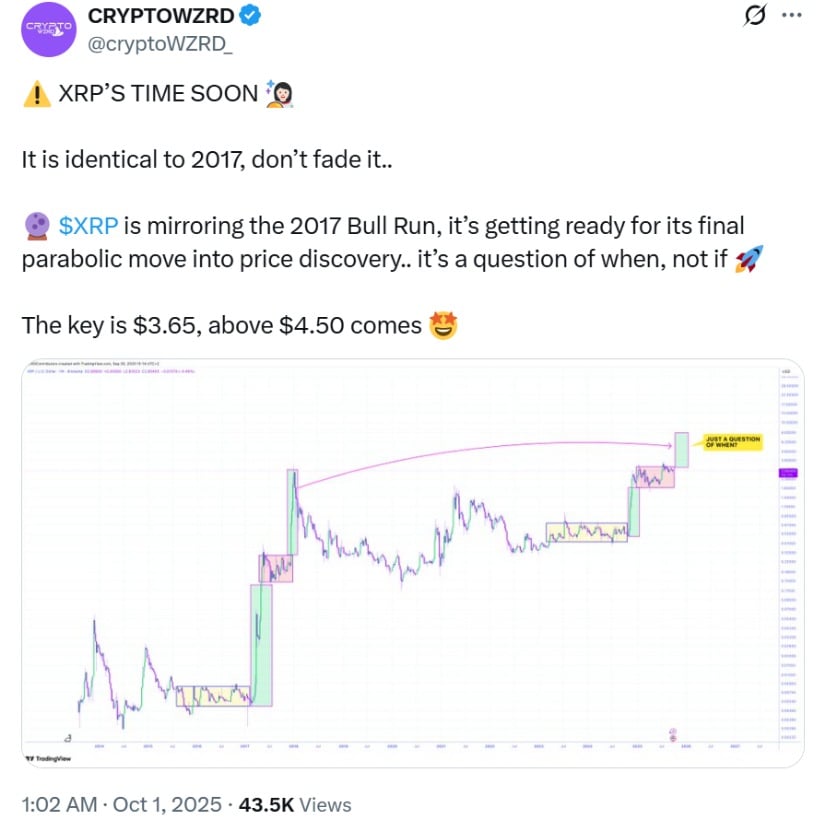Click the star-struck face emoji
Viewport: 825px width, 819px height.
tap(442, 325)
